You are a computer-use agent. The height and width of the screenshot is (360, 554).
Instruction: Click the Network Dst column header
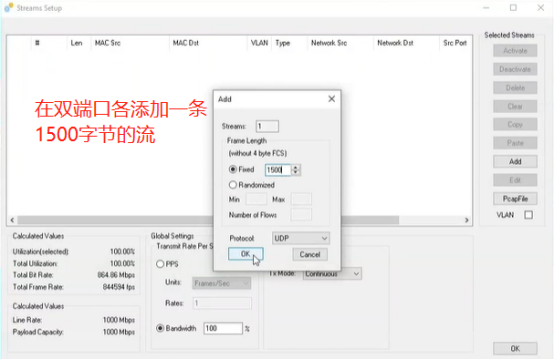[x=395, y=43]
